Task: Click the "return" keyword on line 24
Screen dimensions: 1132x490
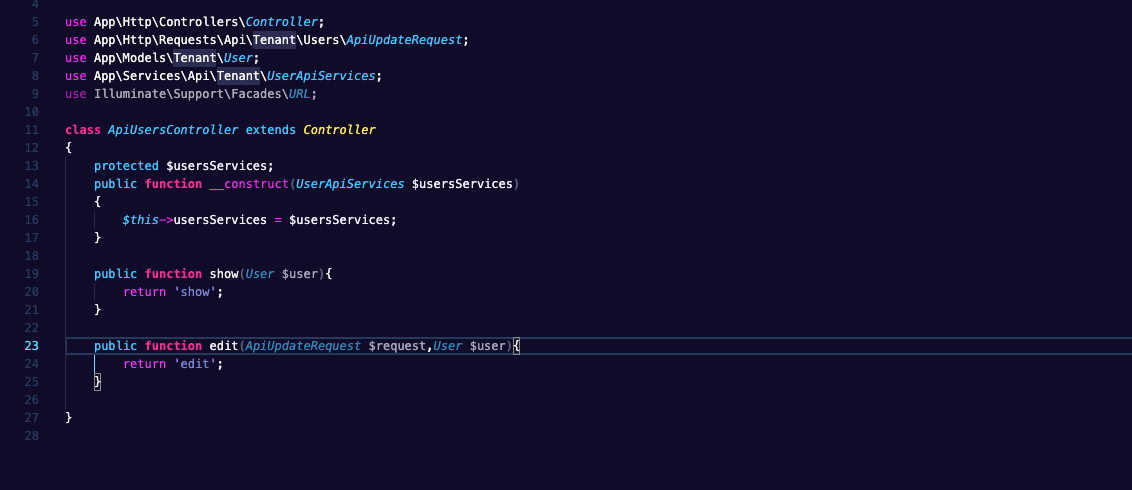Action: point(144,364)
